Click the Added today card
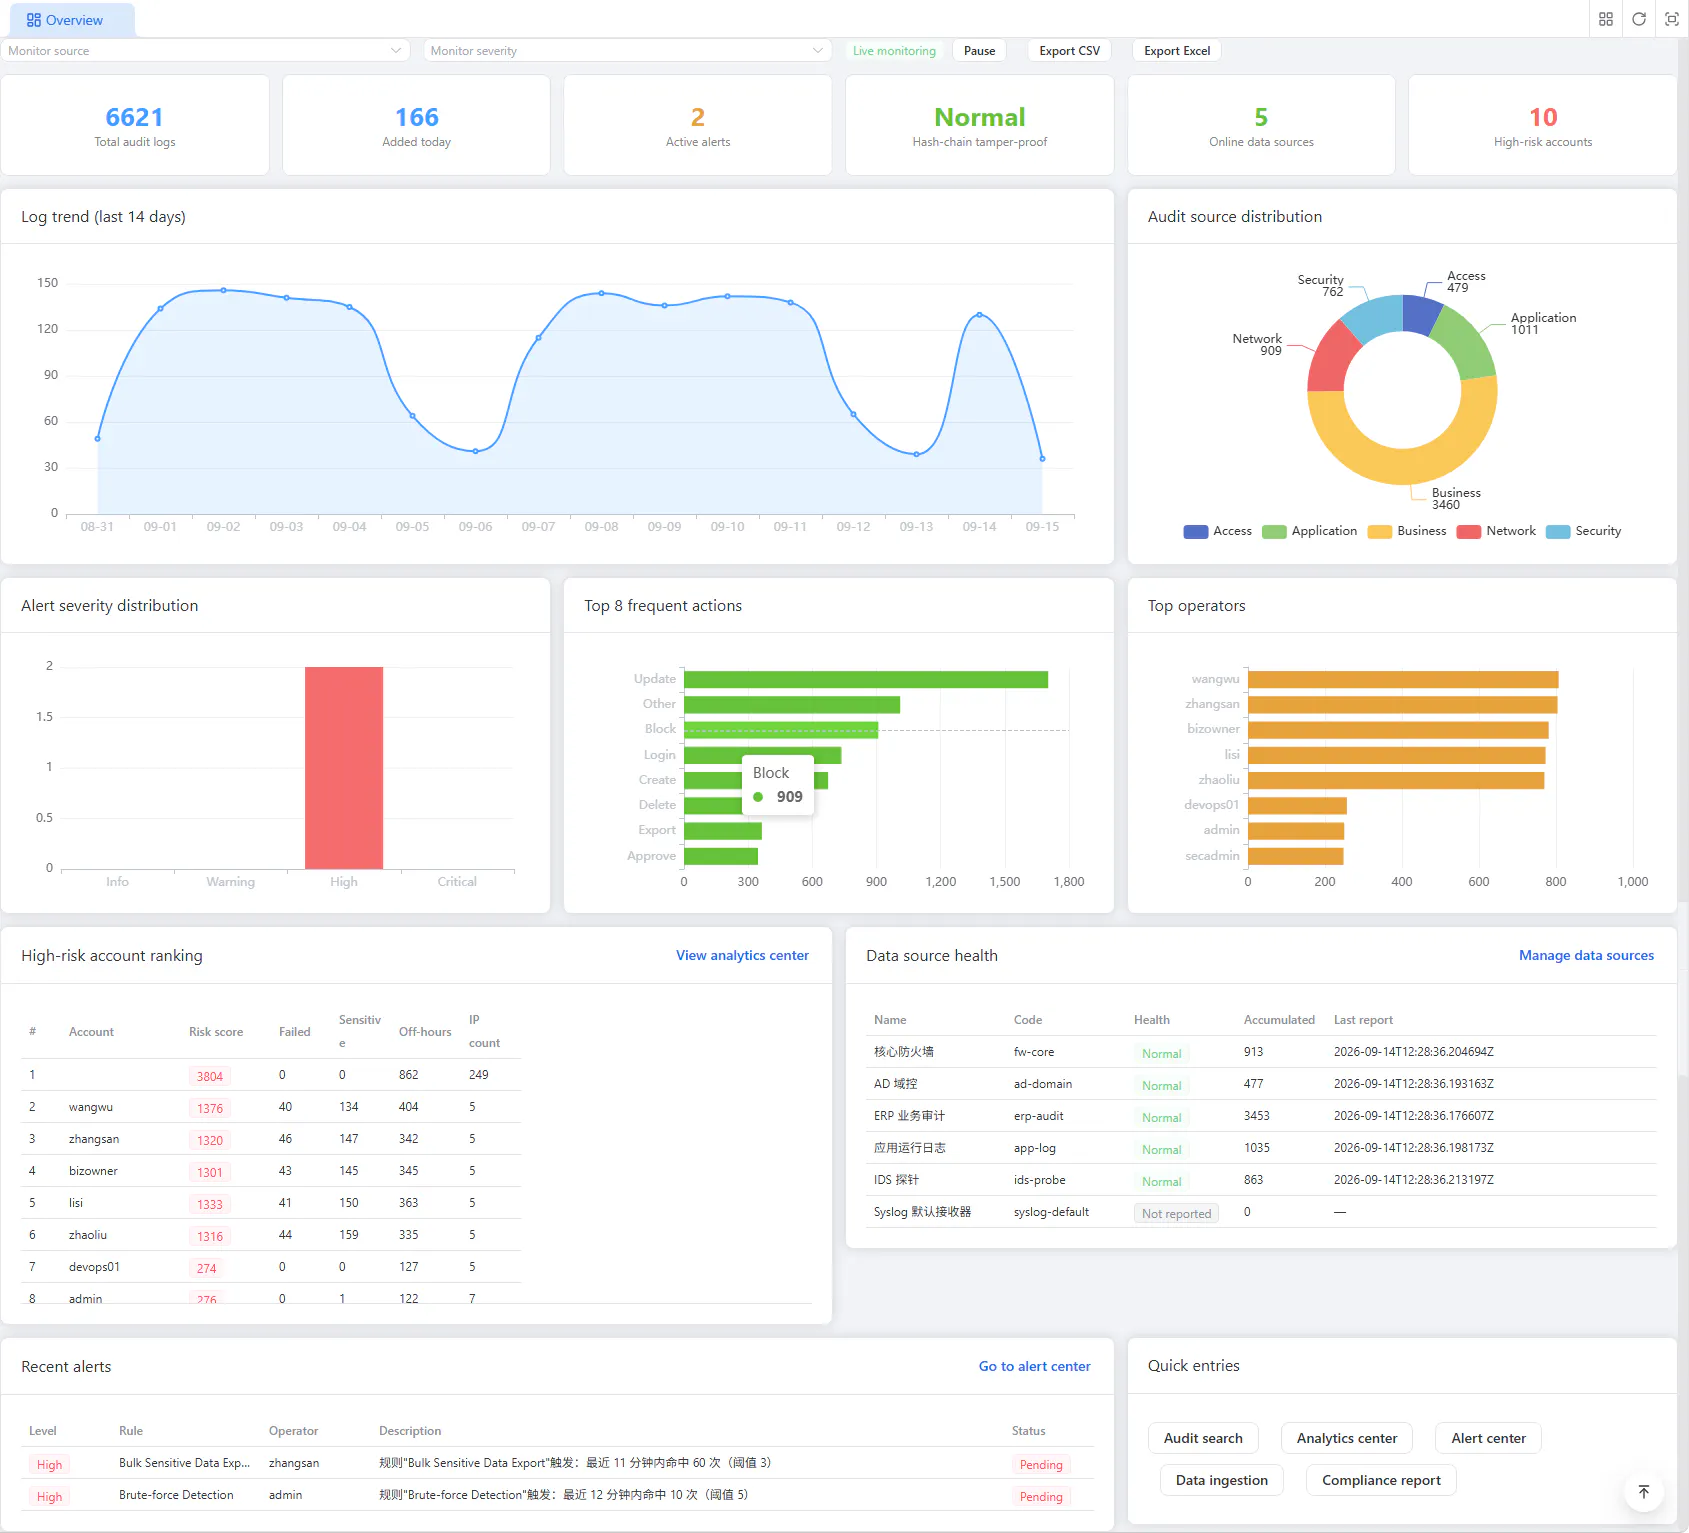1689x1533 pixels. (x=416, y=125)
